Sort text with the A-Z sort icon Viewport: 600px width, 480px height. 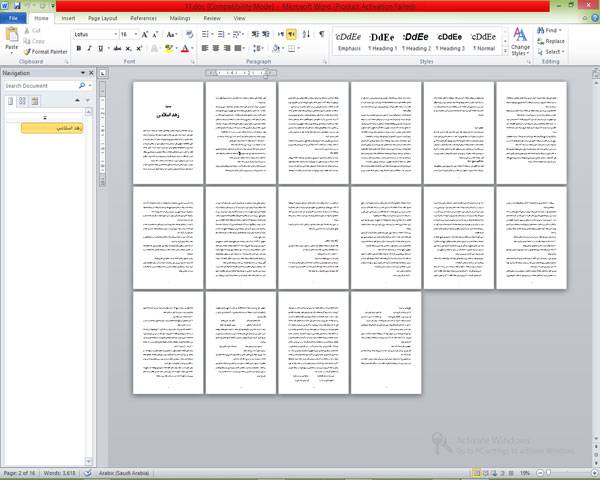(x=306, y=34)
